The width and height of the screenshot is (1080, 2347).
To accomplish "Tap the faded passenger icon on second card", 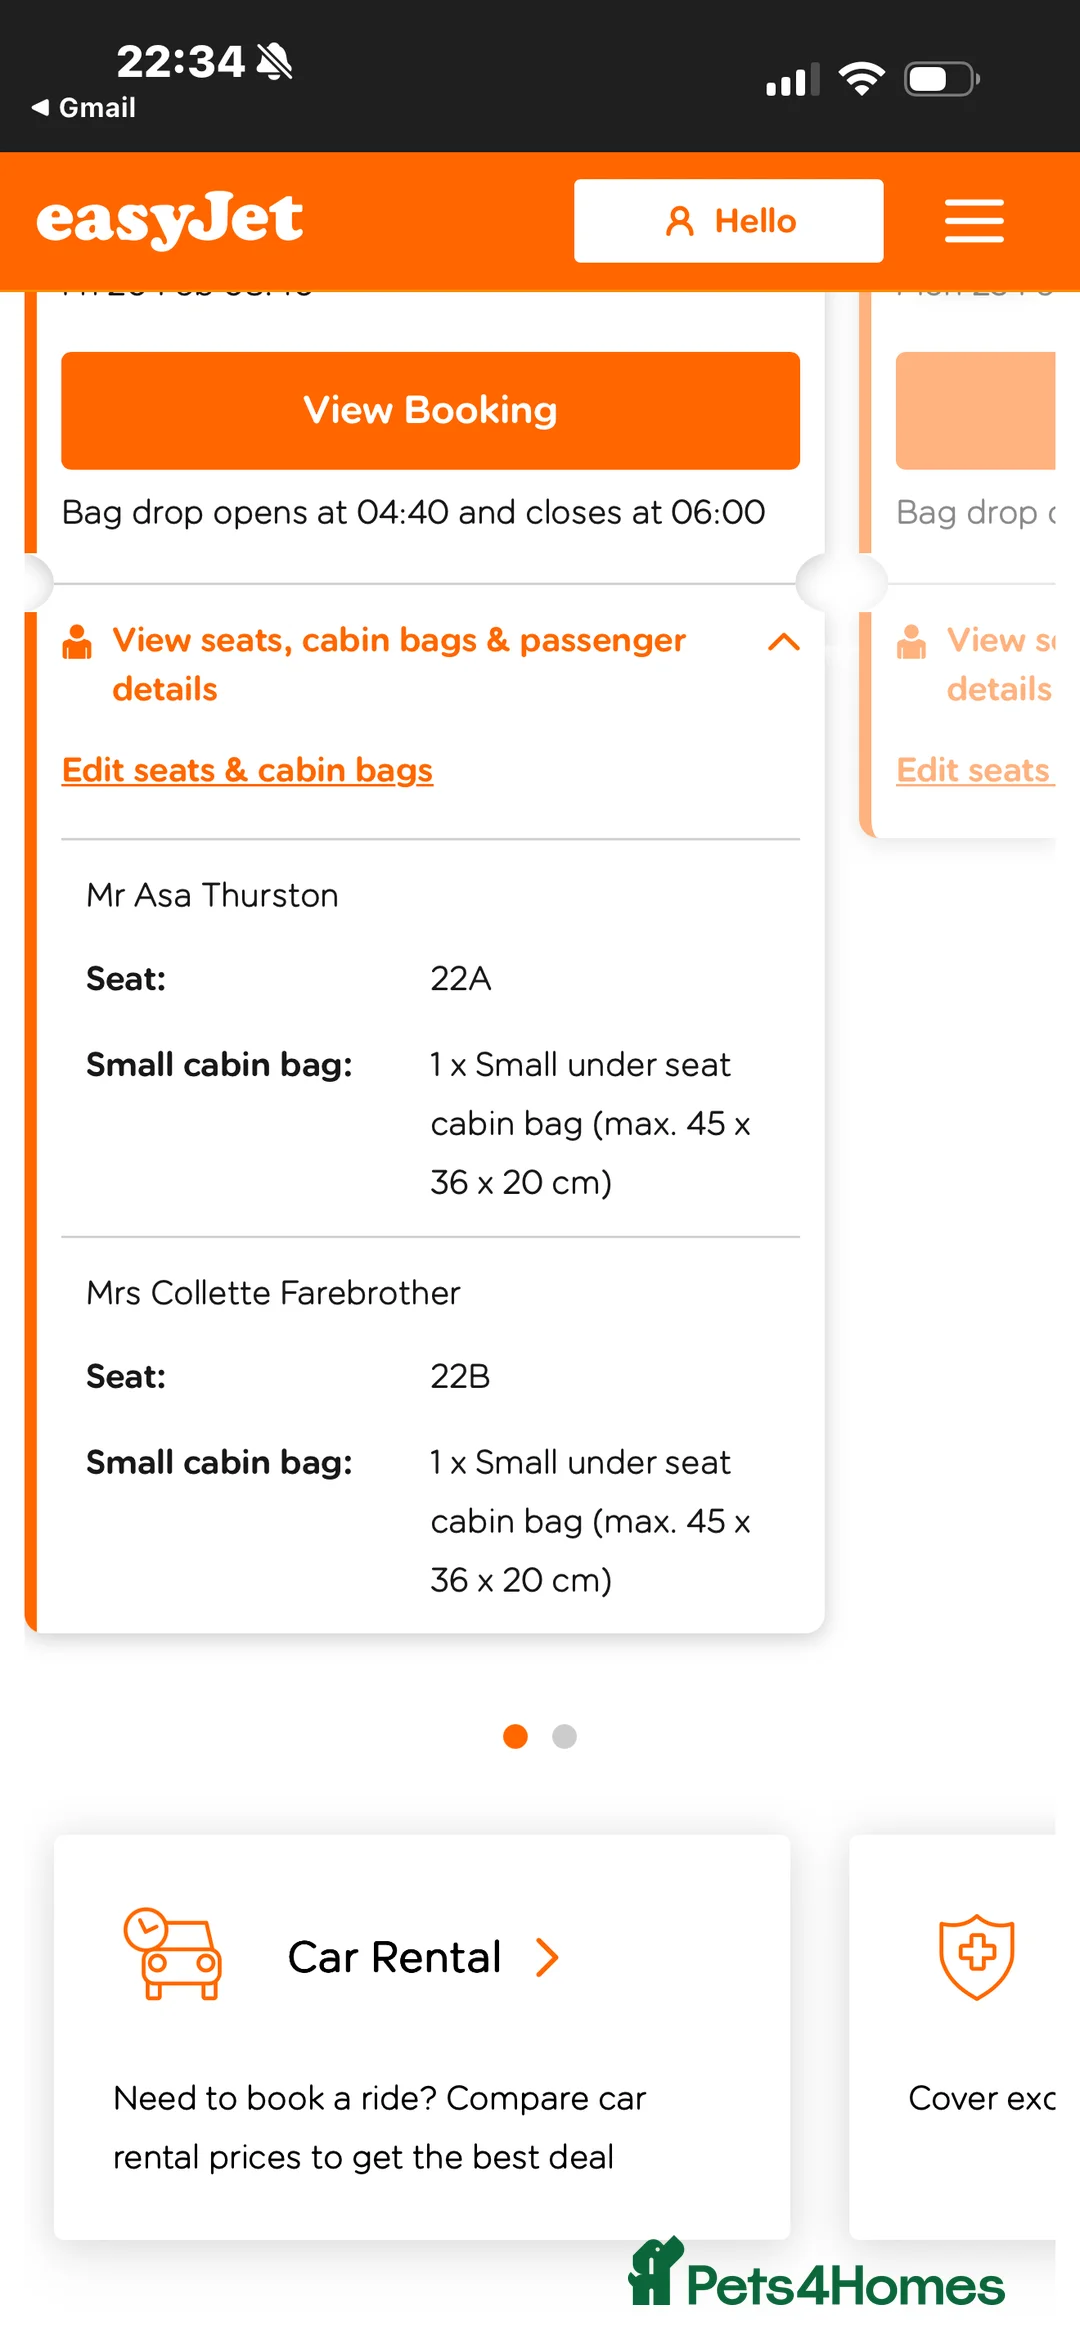I will click(x=911, y=642).
